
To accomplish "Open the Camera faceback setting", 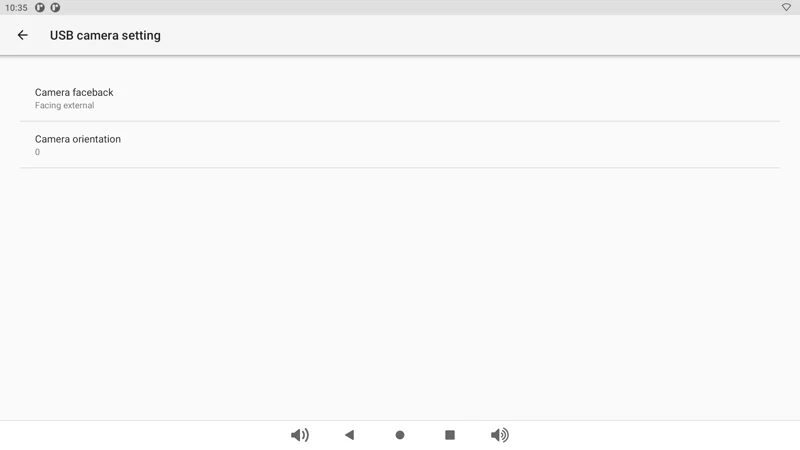I will point(400,98).
